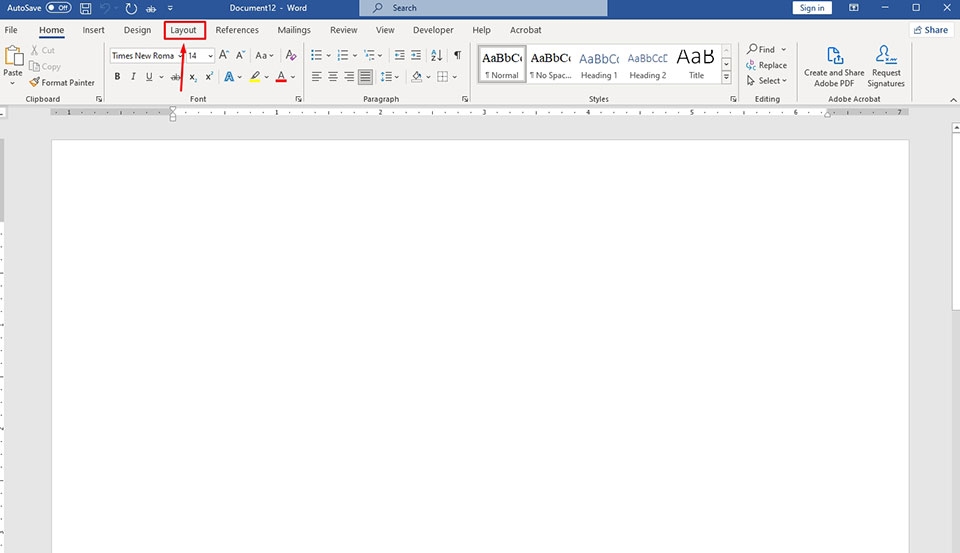Screen dimensions: 960x553
Task: Open the Developer tab
Action: click(x=433, y=30)
